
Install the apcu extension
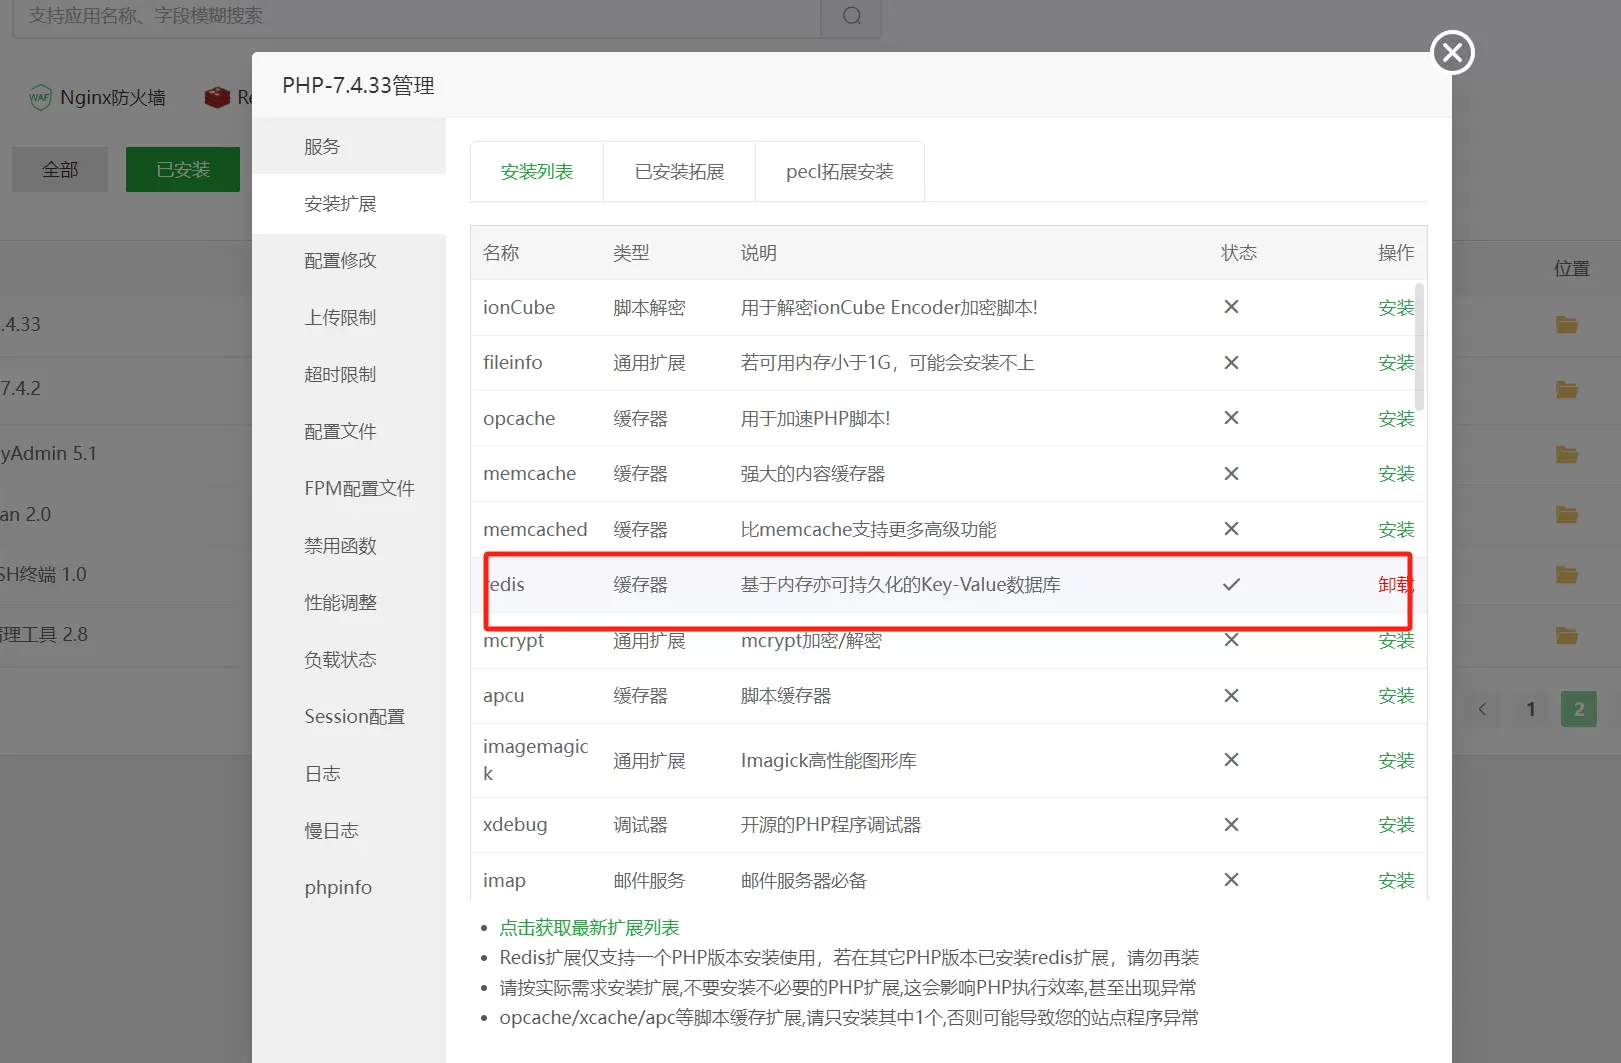tap(1396, 695)
